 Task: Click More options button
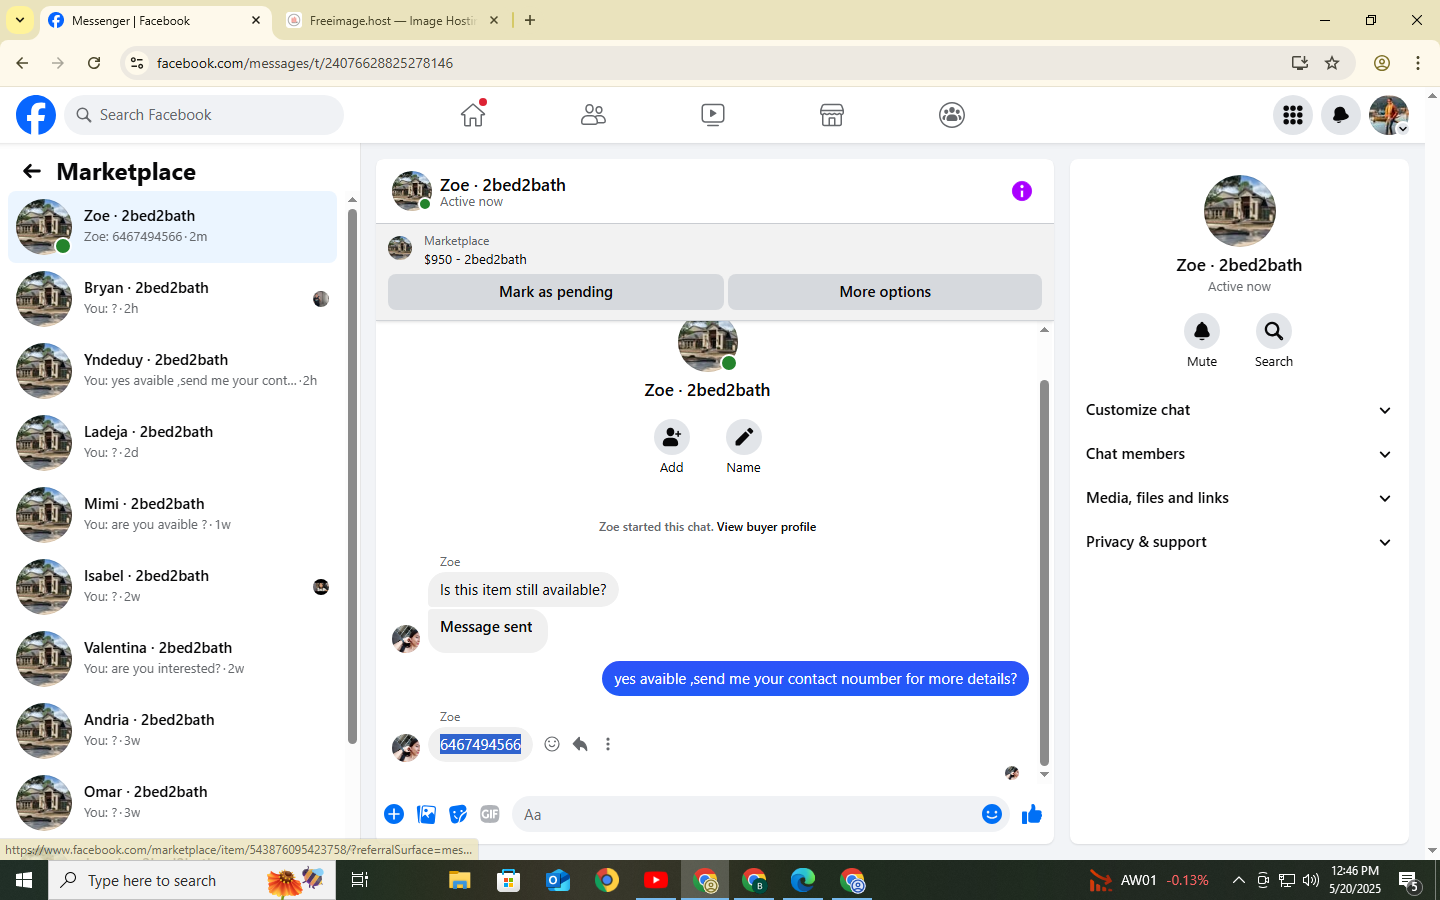point(885,292)
